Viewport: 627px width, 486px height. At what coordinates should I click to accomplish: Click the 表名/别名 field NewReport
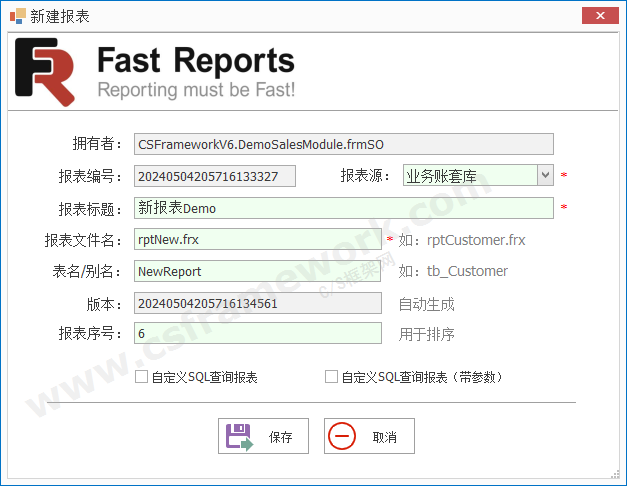257,271
